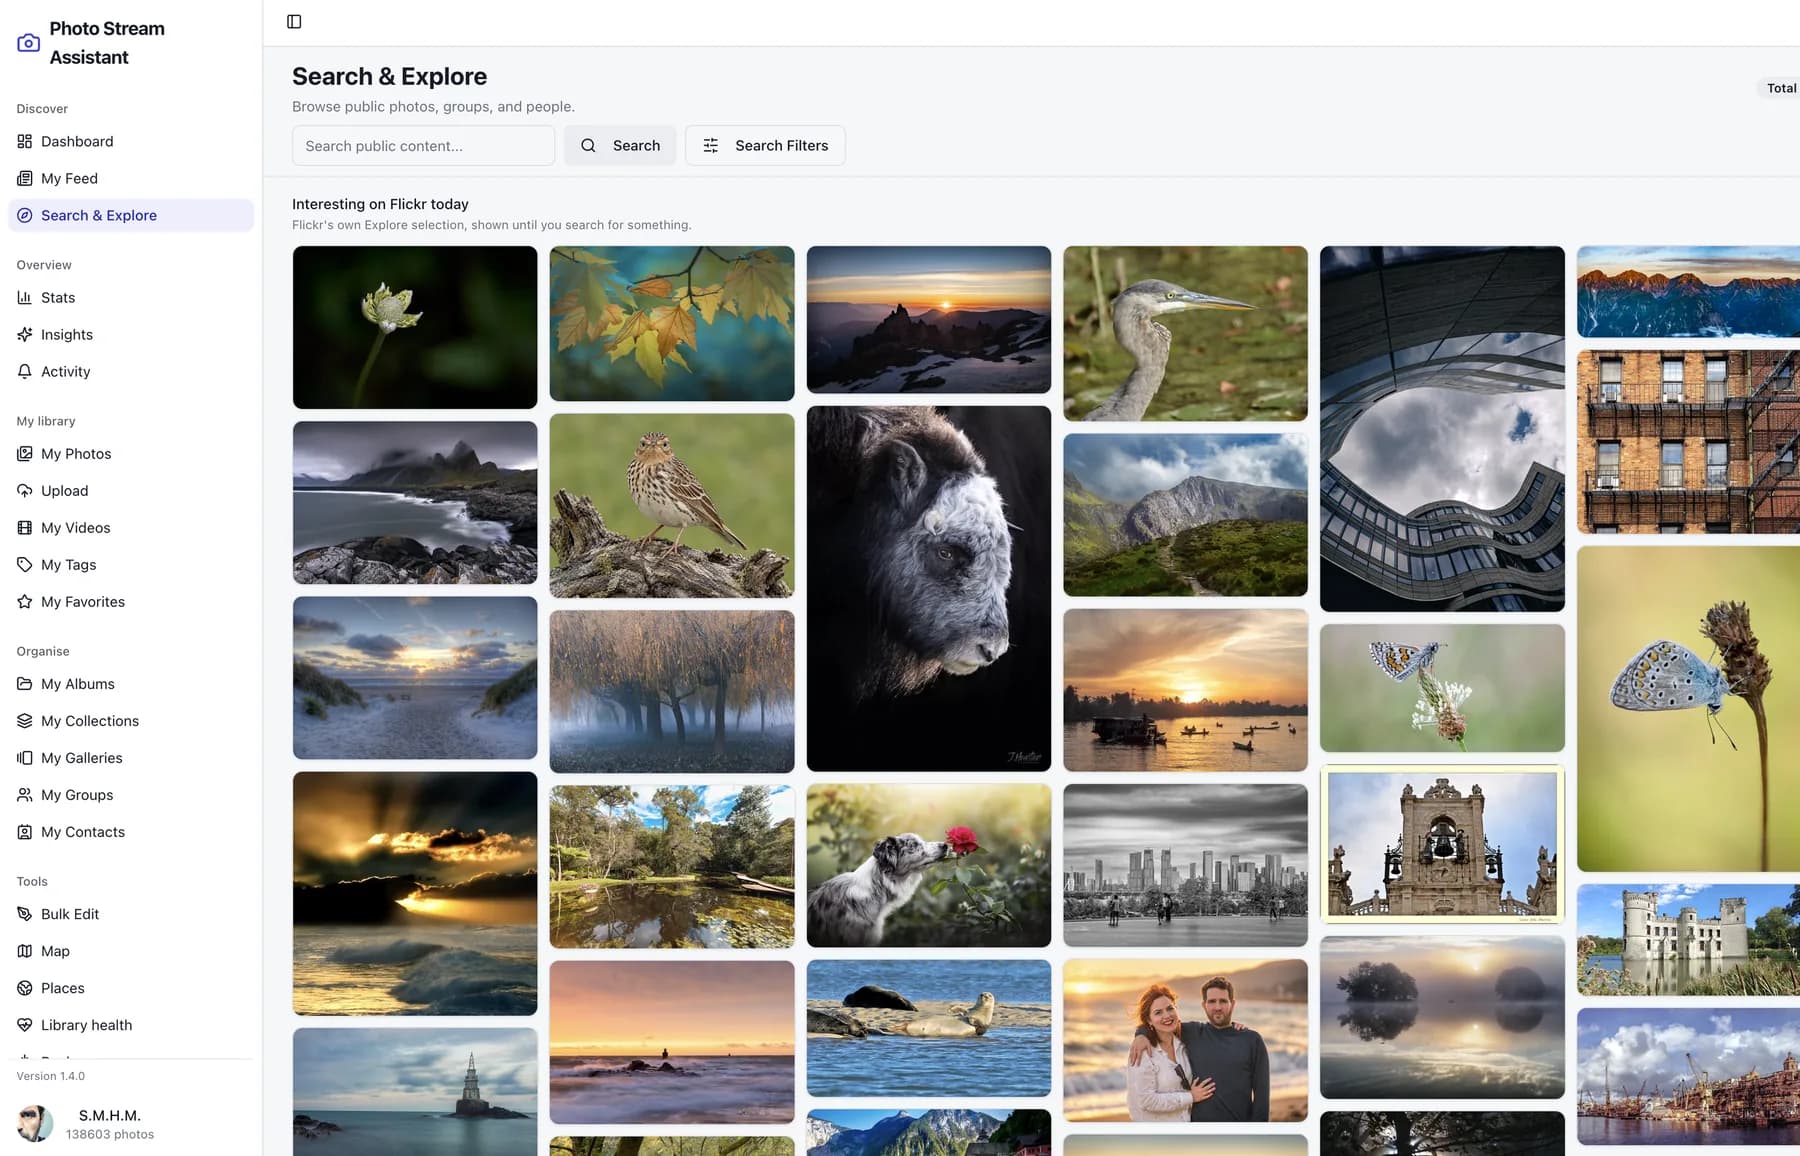Click the Map icon in Tools
1800x1156 pixels.
click(25, 951)
